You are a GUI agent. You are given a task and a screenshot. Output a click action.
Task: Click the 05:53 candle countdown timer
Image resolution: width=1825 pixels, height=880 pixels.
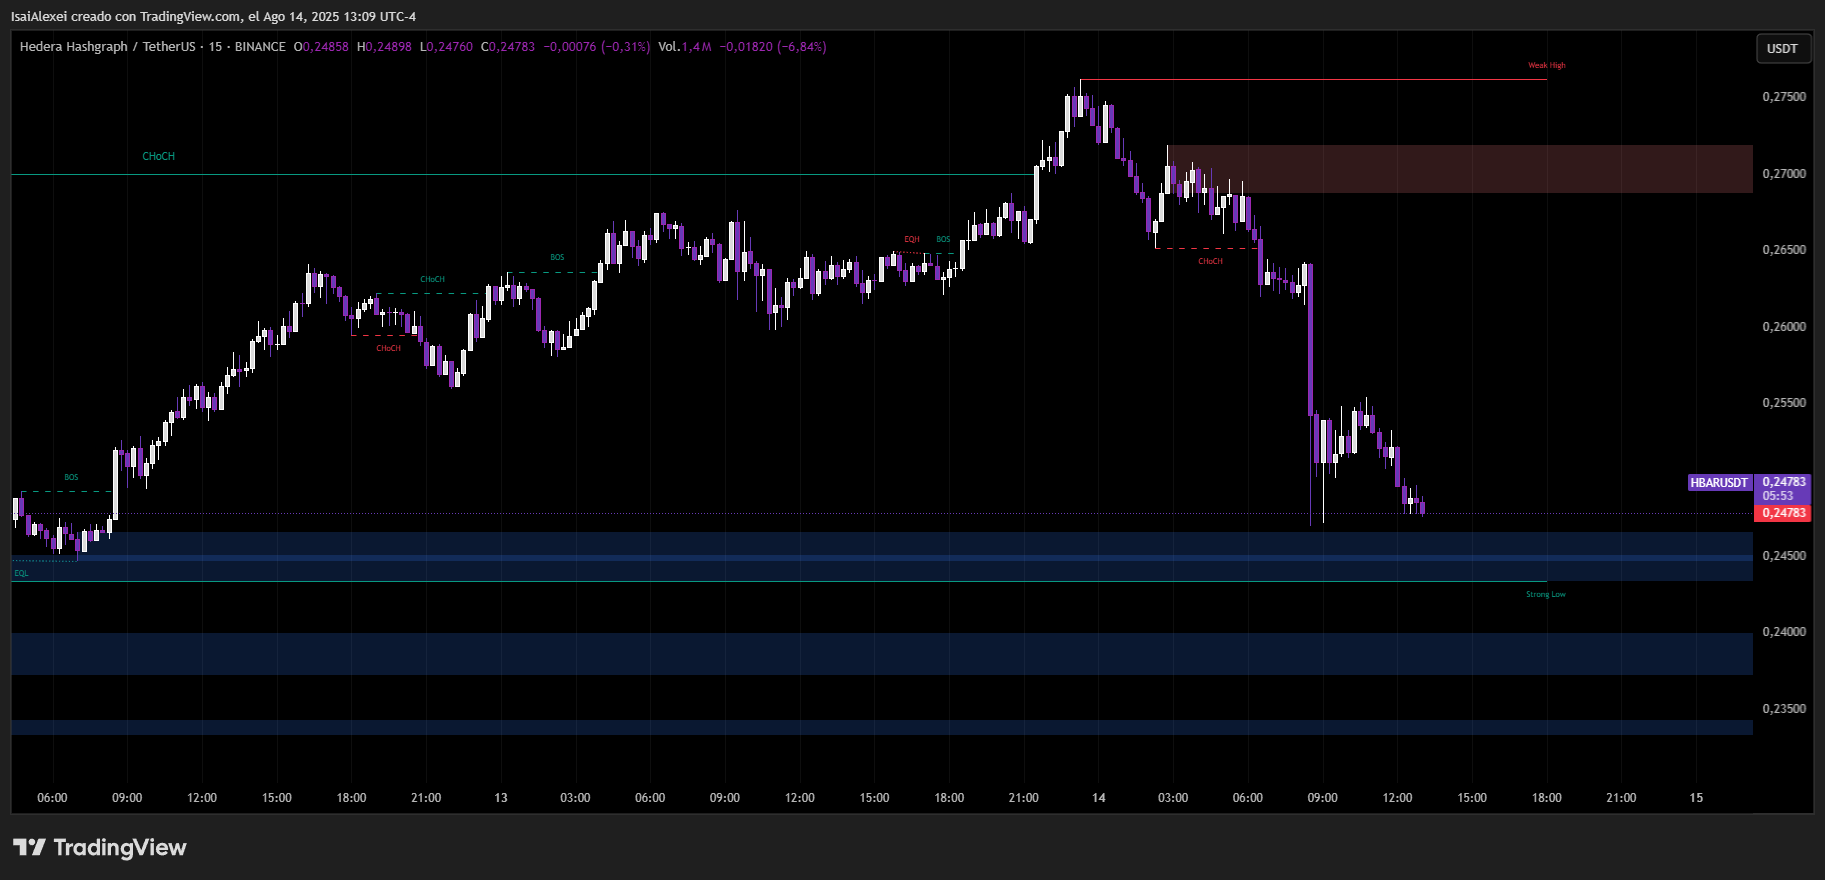pos(1778,496)
